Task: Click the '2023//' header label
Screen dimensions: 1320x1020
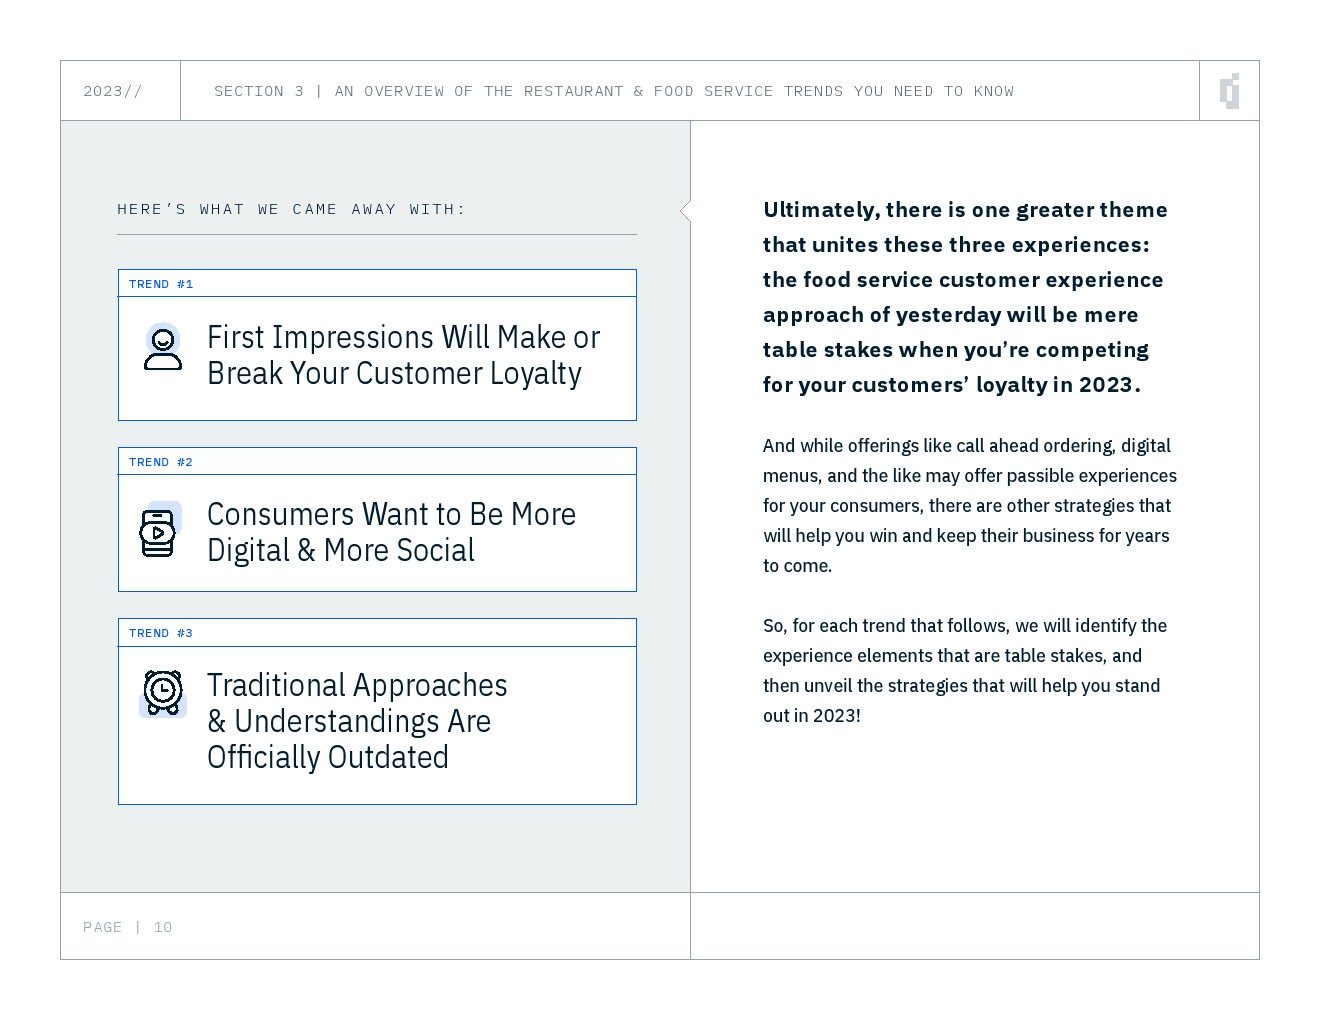Action: [113, 91]
